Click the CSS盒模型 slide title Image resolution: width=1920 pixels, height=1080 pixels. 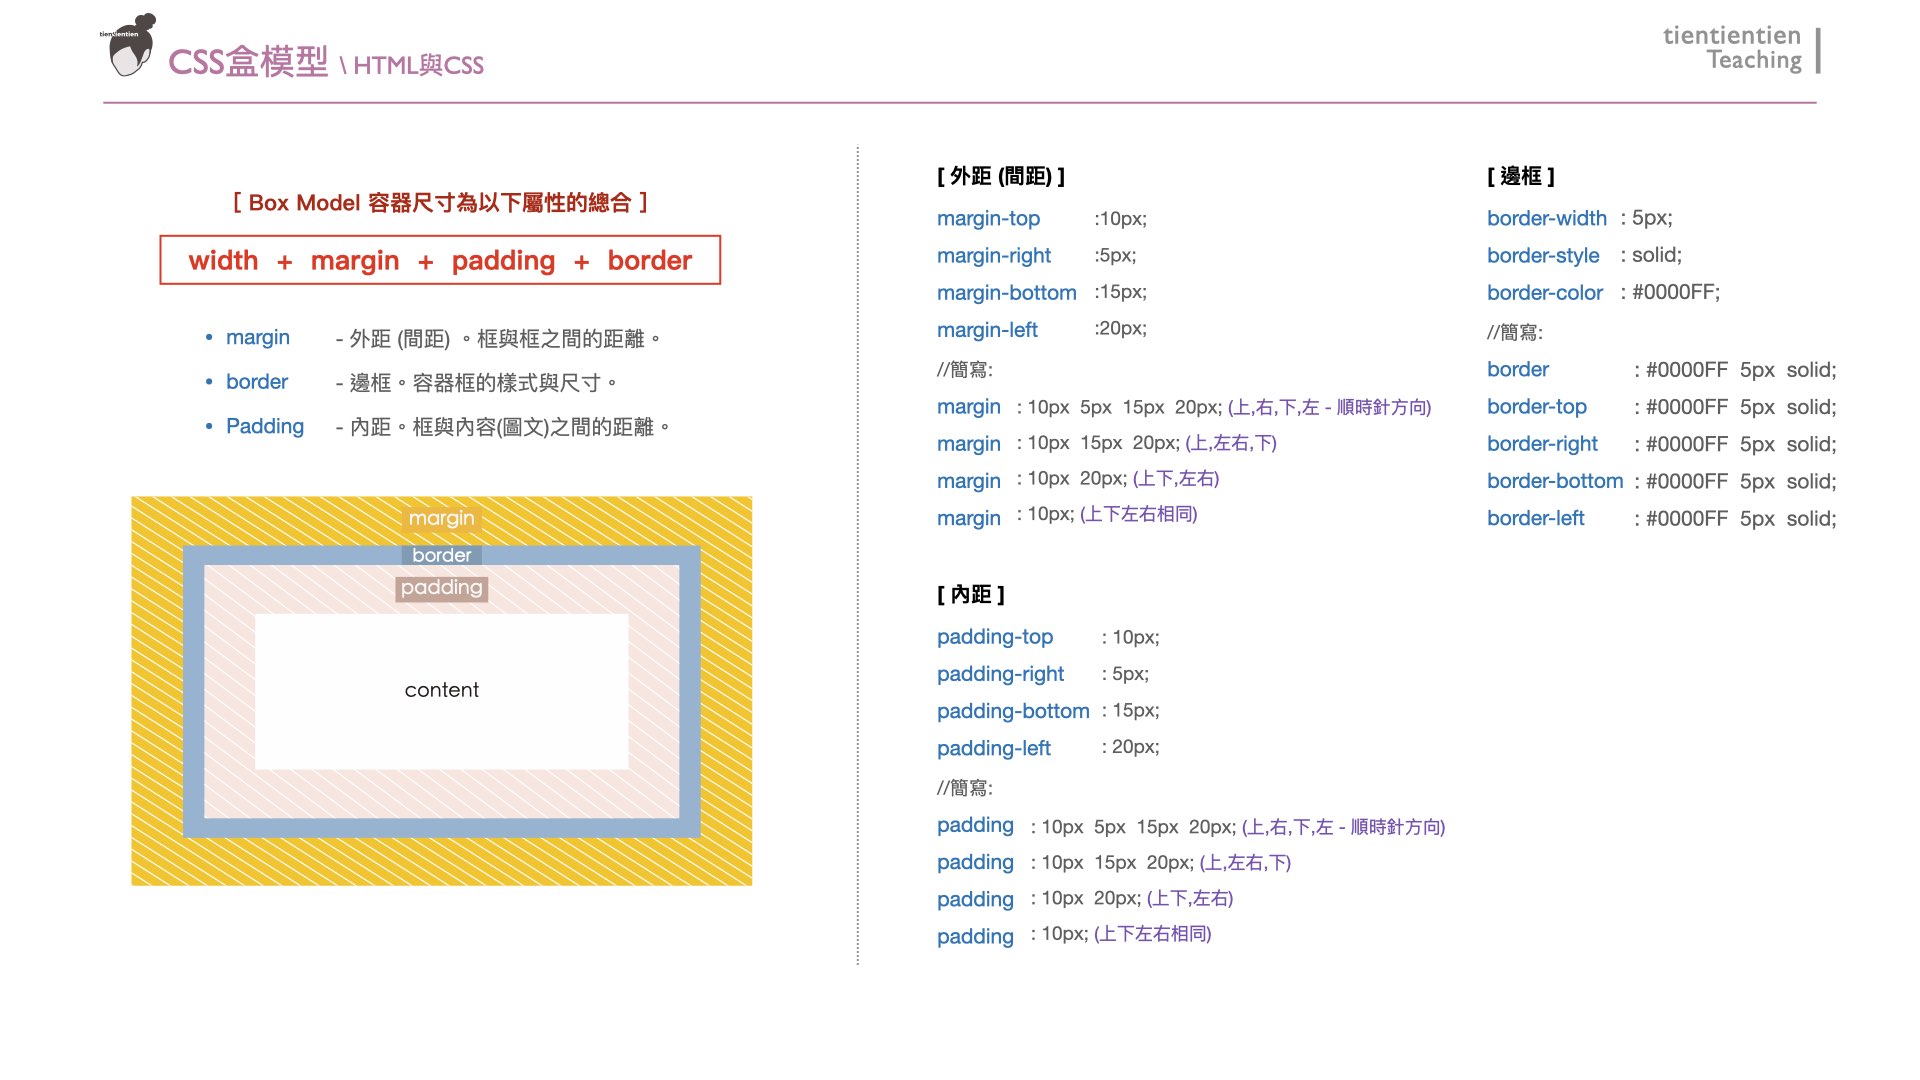click(x=248, y=62)
